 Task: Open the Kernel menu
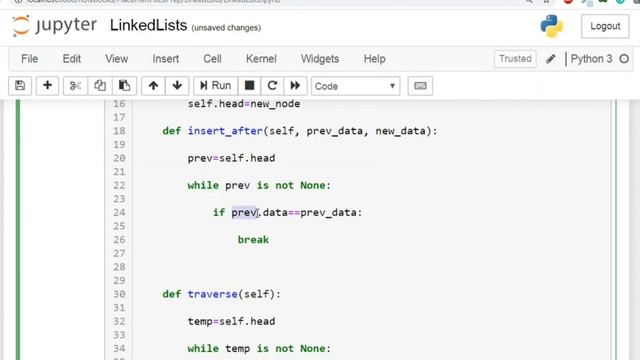(261, 59)
